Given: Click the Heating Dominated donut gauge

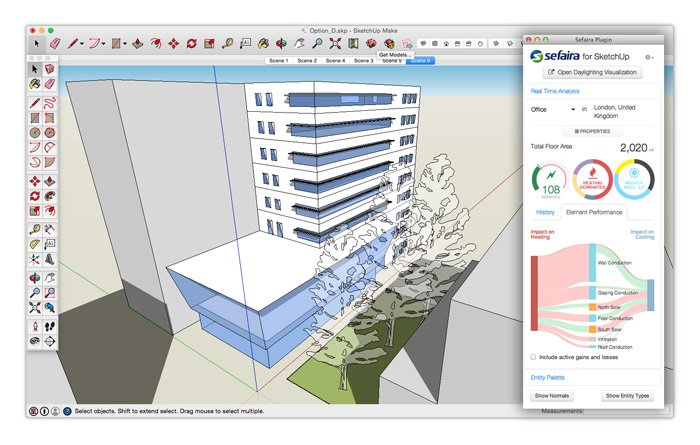Looking at the screenshot, I should coord(592,180).
